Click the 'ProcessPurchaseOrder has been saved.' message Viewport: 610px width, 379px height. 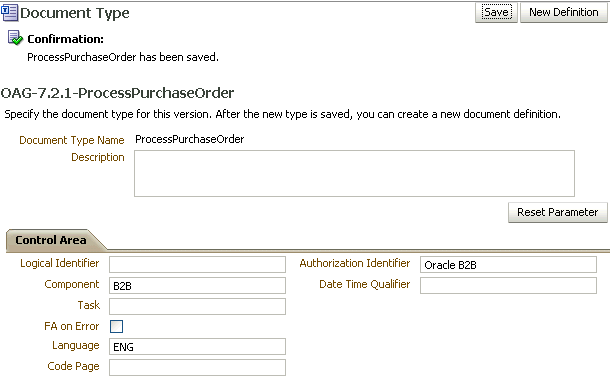(x=123, y=57)
